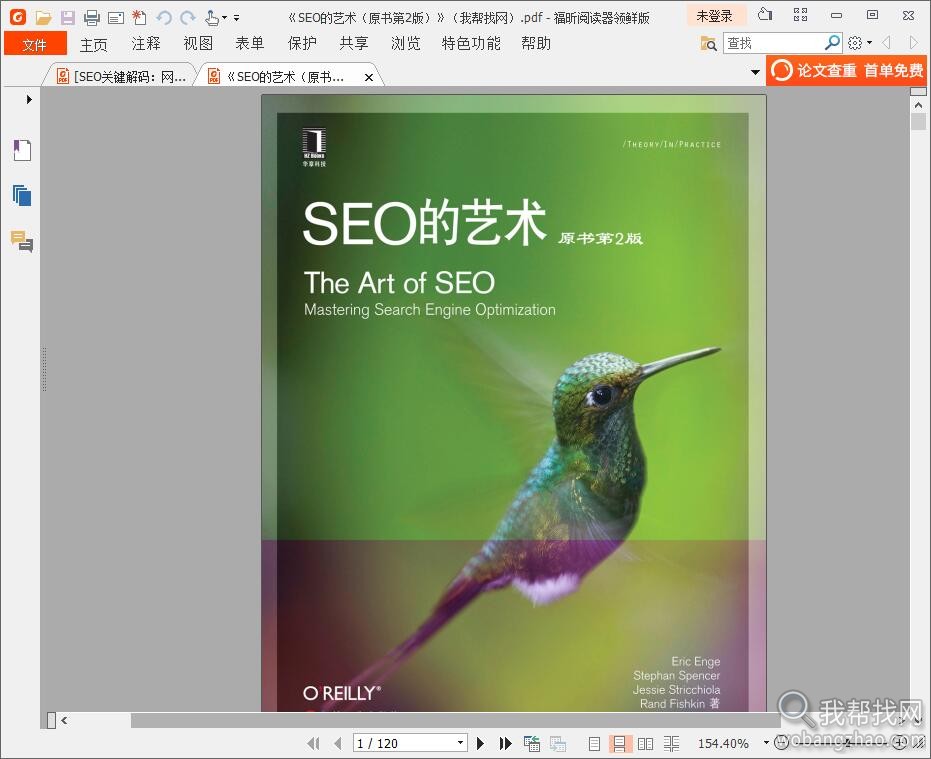Viewport: 931px width, 759px height.
Task: Select facing pages view mode
Action: point(645,744)
